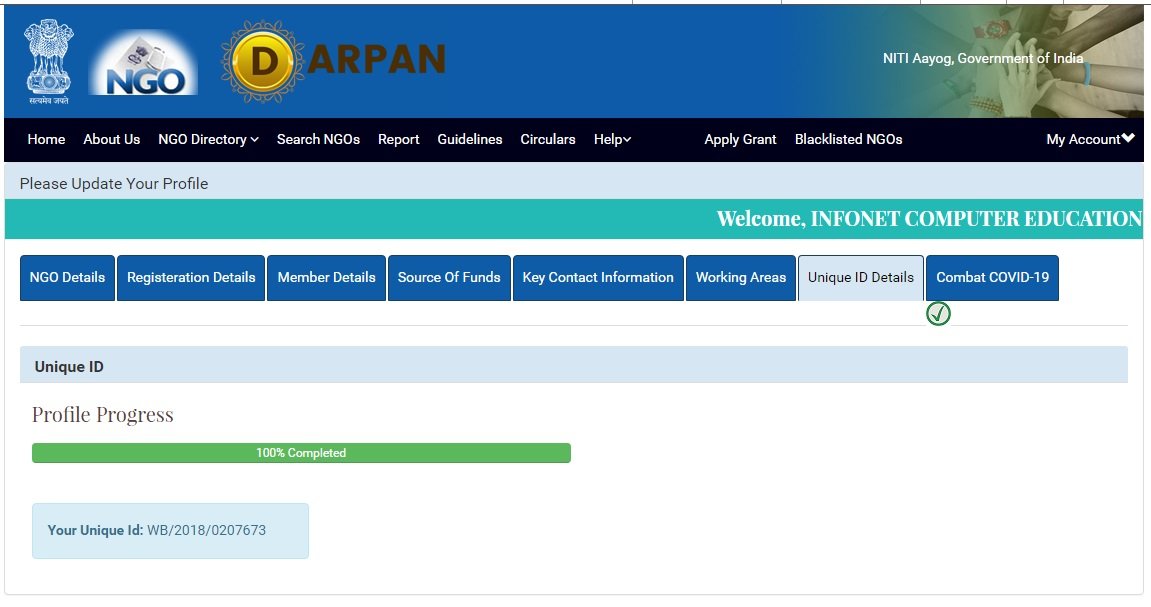Click the Apply Grant link
This screenshot has width=1151, height=607.
point(740,139)
